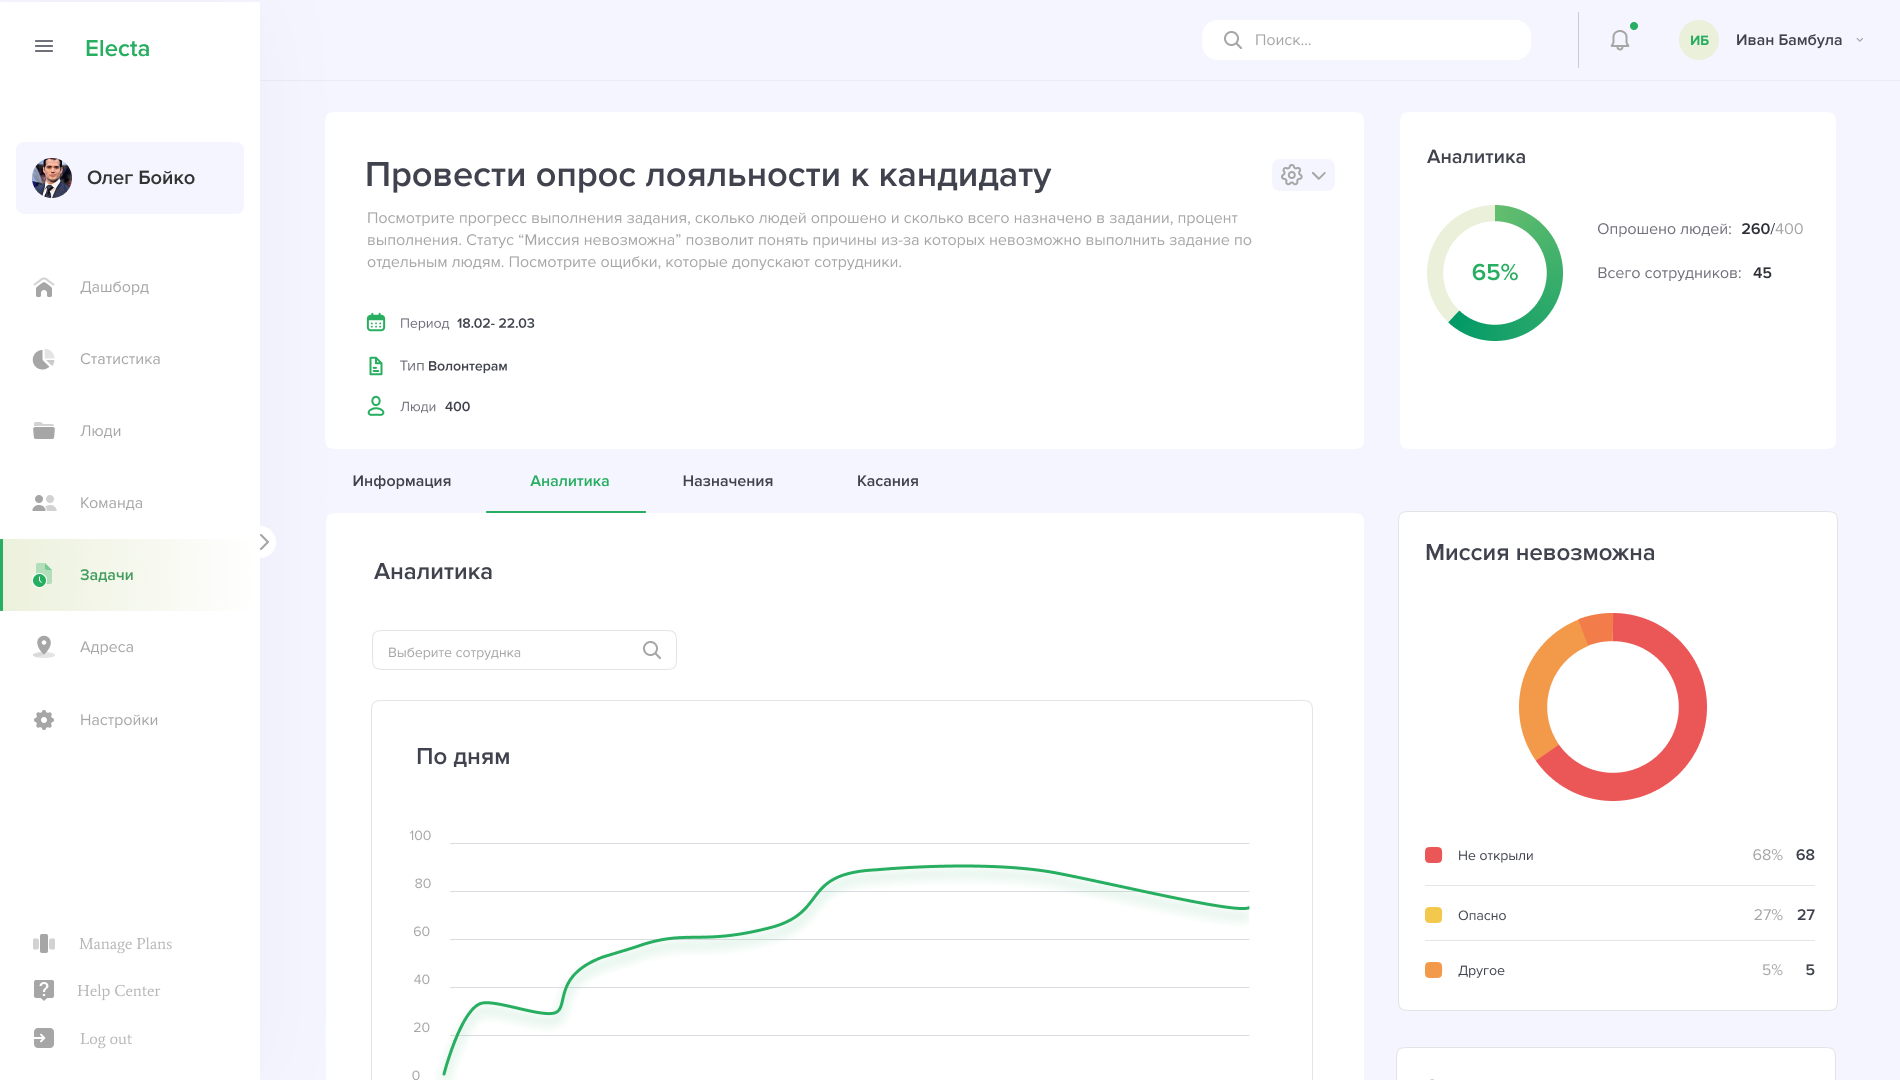1900x1080 pixels.
Task: Open the Касания tab
Action: pos(887,481)
